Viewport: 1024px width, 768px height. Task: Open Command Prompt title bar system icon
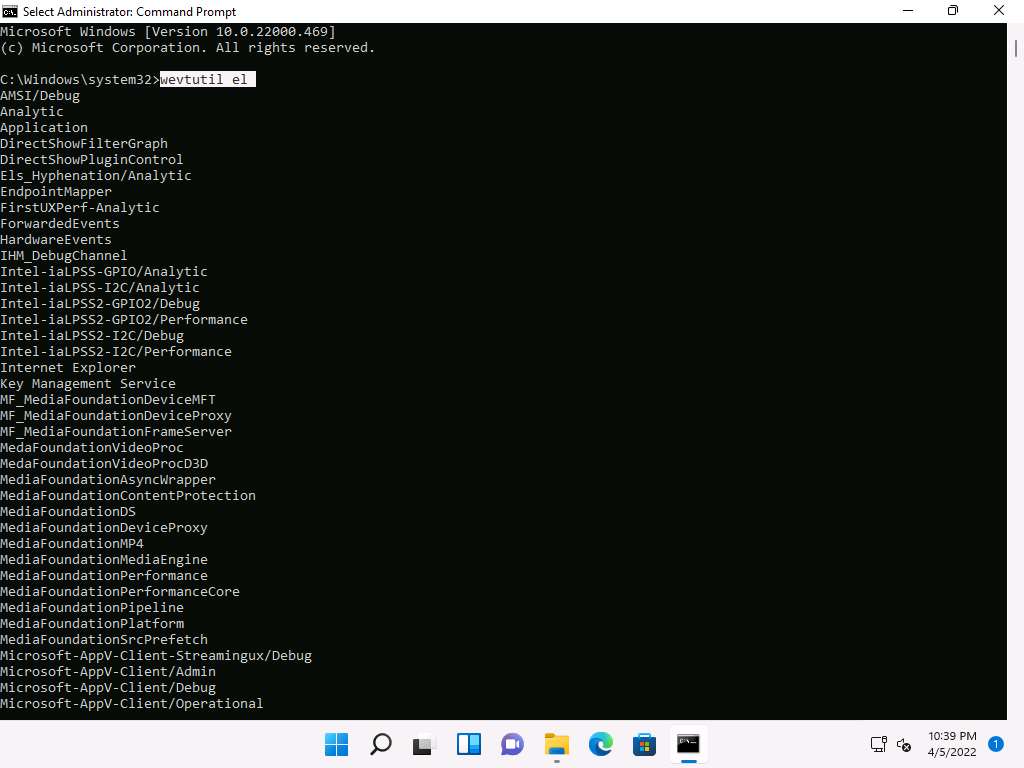click(x=11, y=11)
